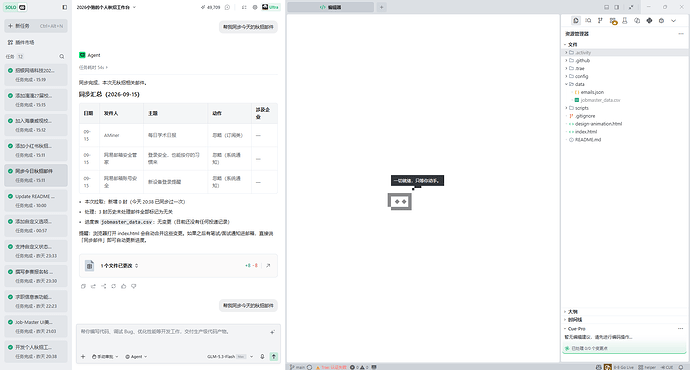Open index.html in explorer
The height and width of the screenshot is (370, 690).
point(624,132)
